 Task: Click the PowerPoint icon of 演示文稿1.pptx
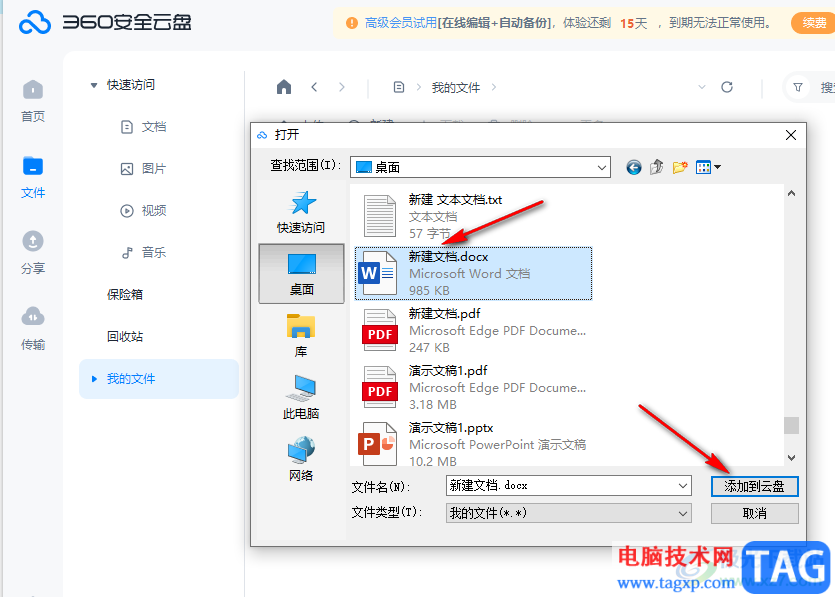(x=378, y=444)
